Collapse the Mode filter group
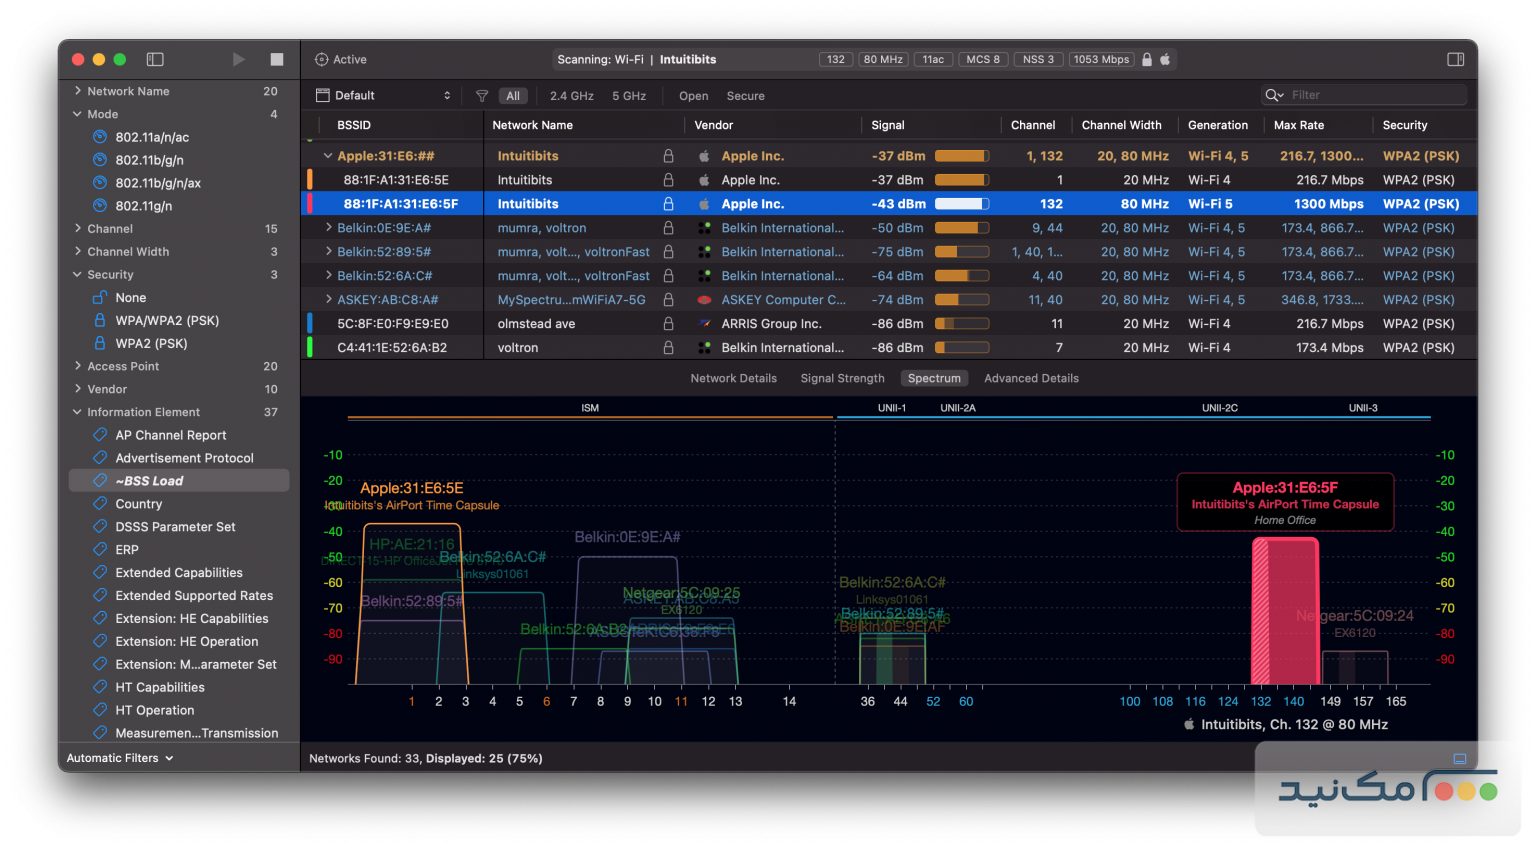The image size is (1536, 849). pos(79,114)
